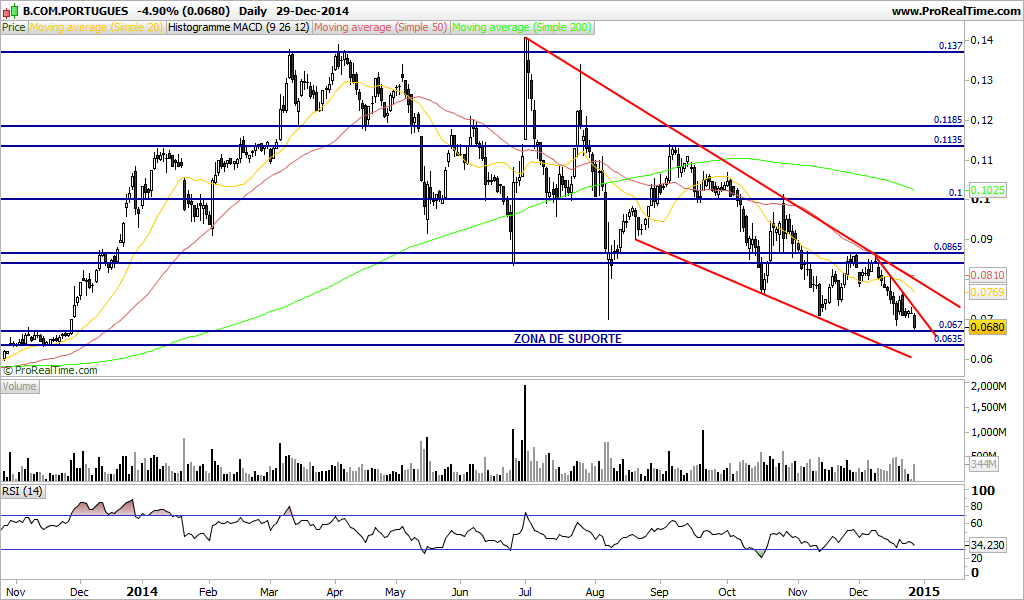Click the Oct month label on time axis
This screenshot has width=1024, height=600.
[727, 592]
